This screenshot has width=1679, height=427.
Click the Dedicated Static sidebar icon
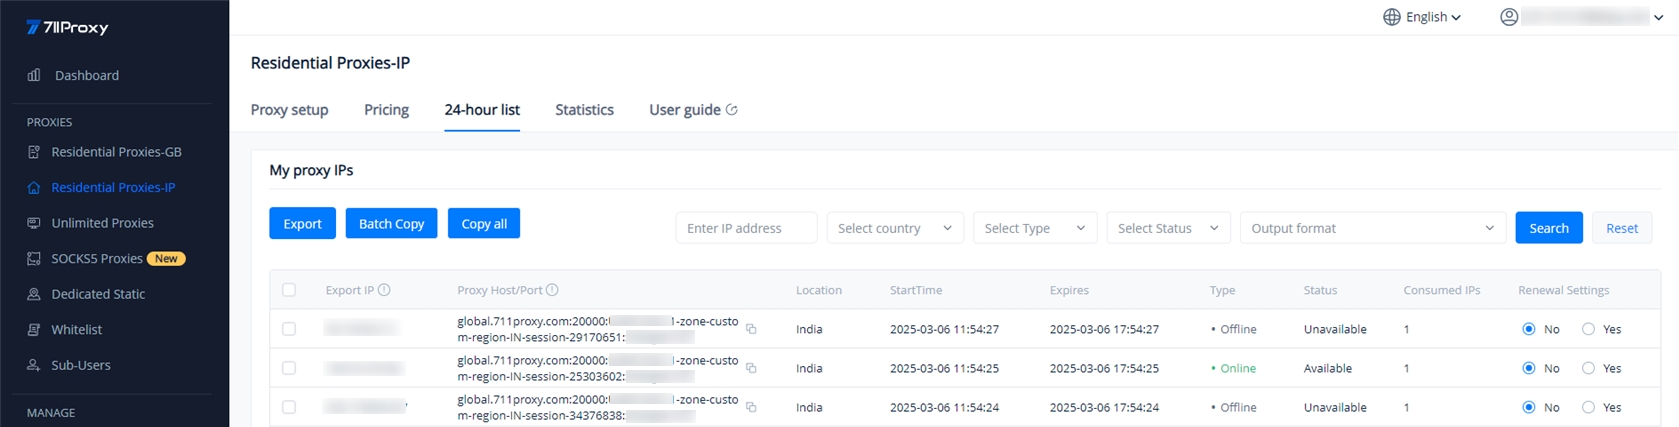(x=34, y=294)
